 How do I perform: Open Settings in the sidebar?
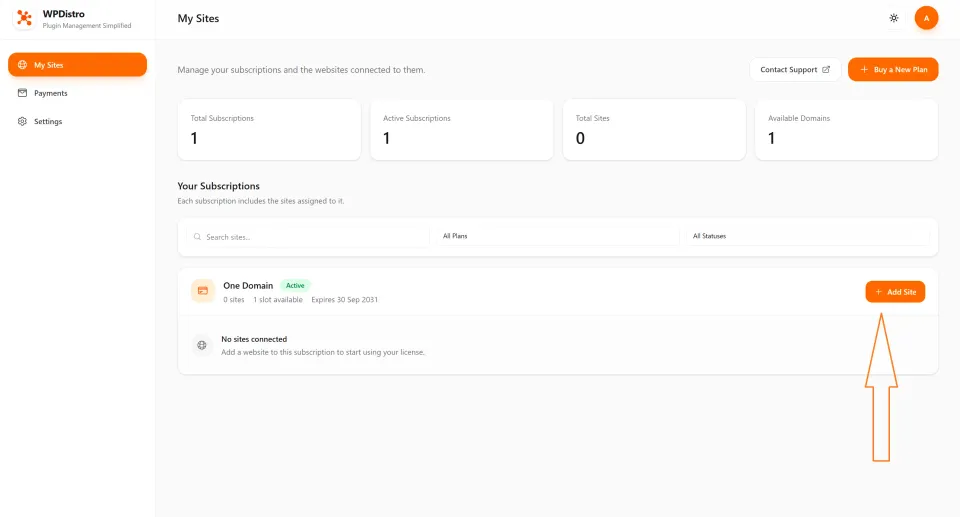pos(77,121)
